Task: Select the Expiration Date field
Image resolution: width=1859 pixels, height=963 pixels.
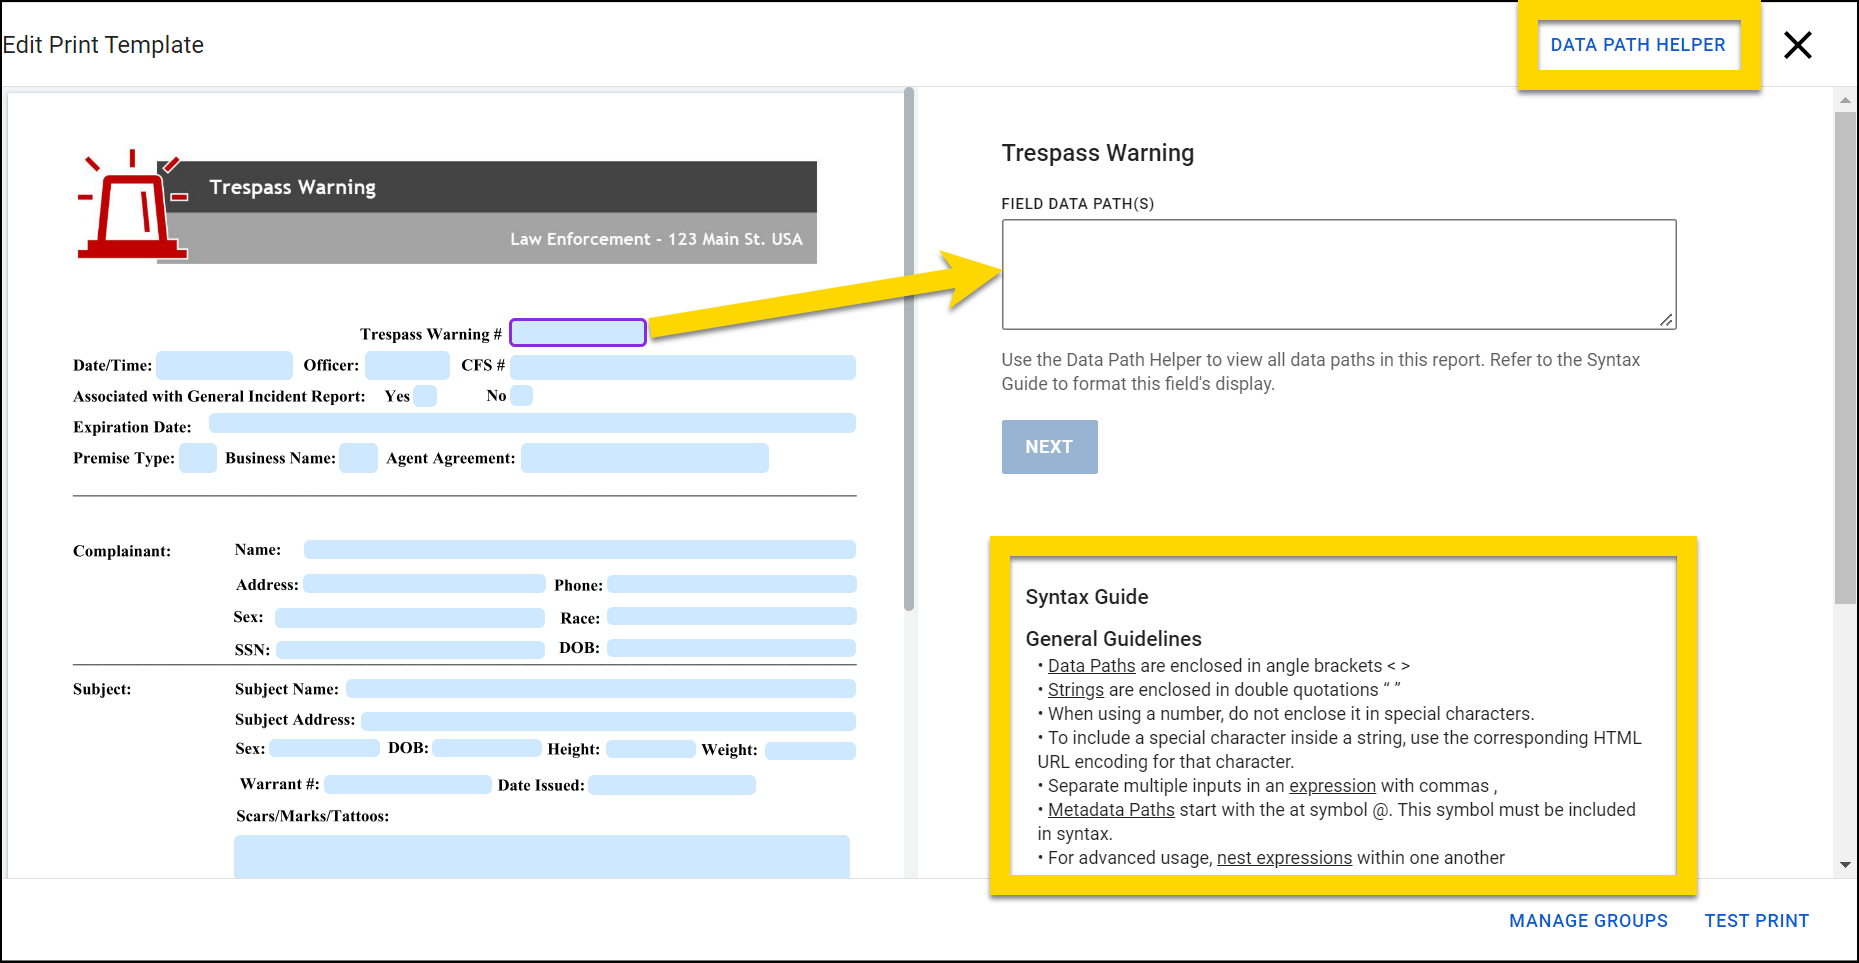Action: (530, 423)
